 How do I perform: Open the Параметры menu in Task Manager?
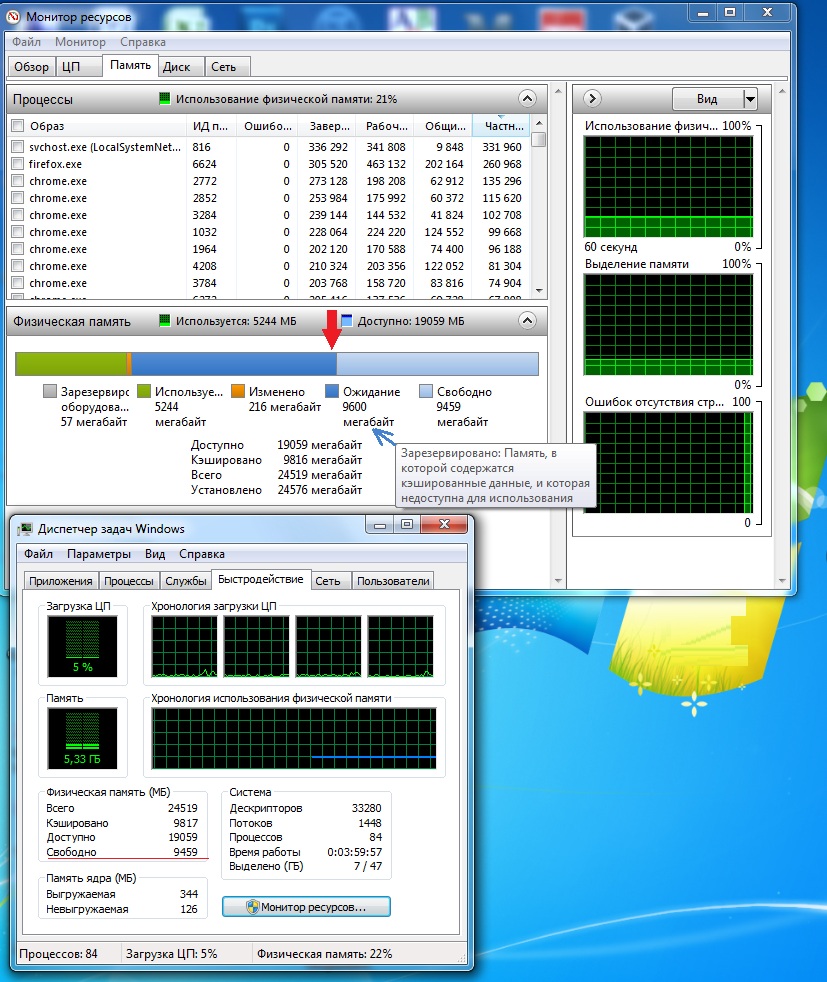click(x=99, y=554)
